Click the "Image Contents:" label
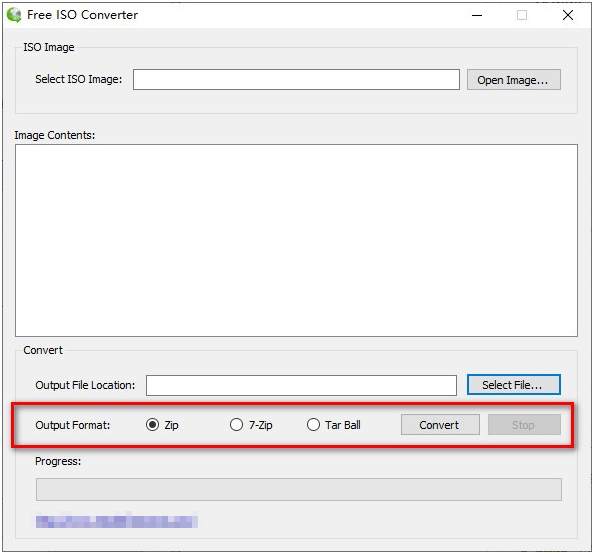 pyautogui.click(x=55, y=135)
